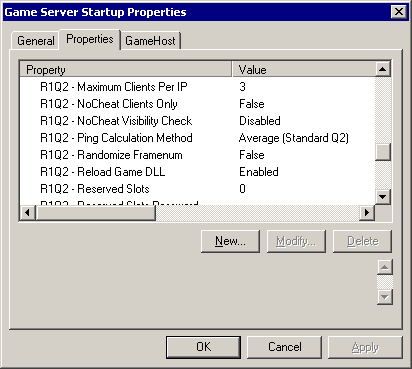Click the Average (Standard Q2) value
Image resolution: width=412 pixels, height=369 pixels.
click(294, 138)
